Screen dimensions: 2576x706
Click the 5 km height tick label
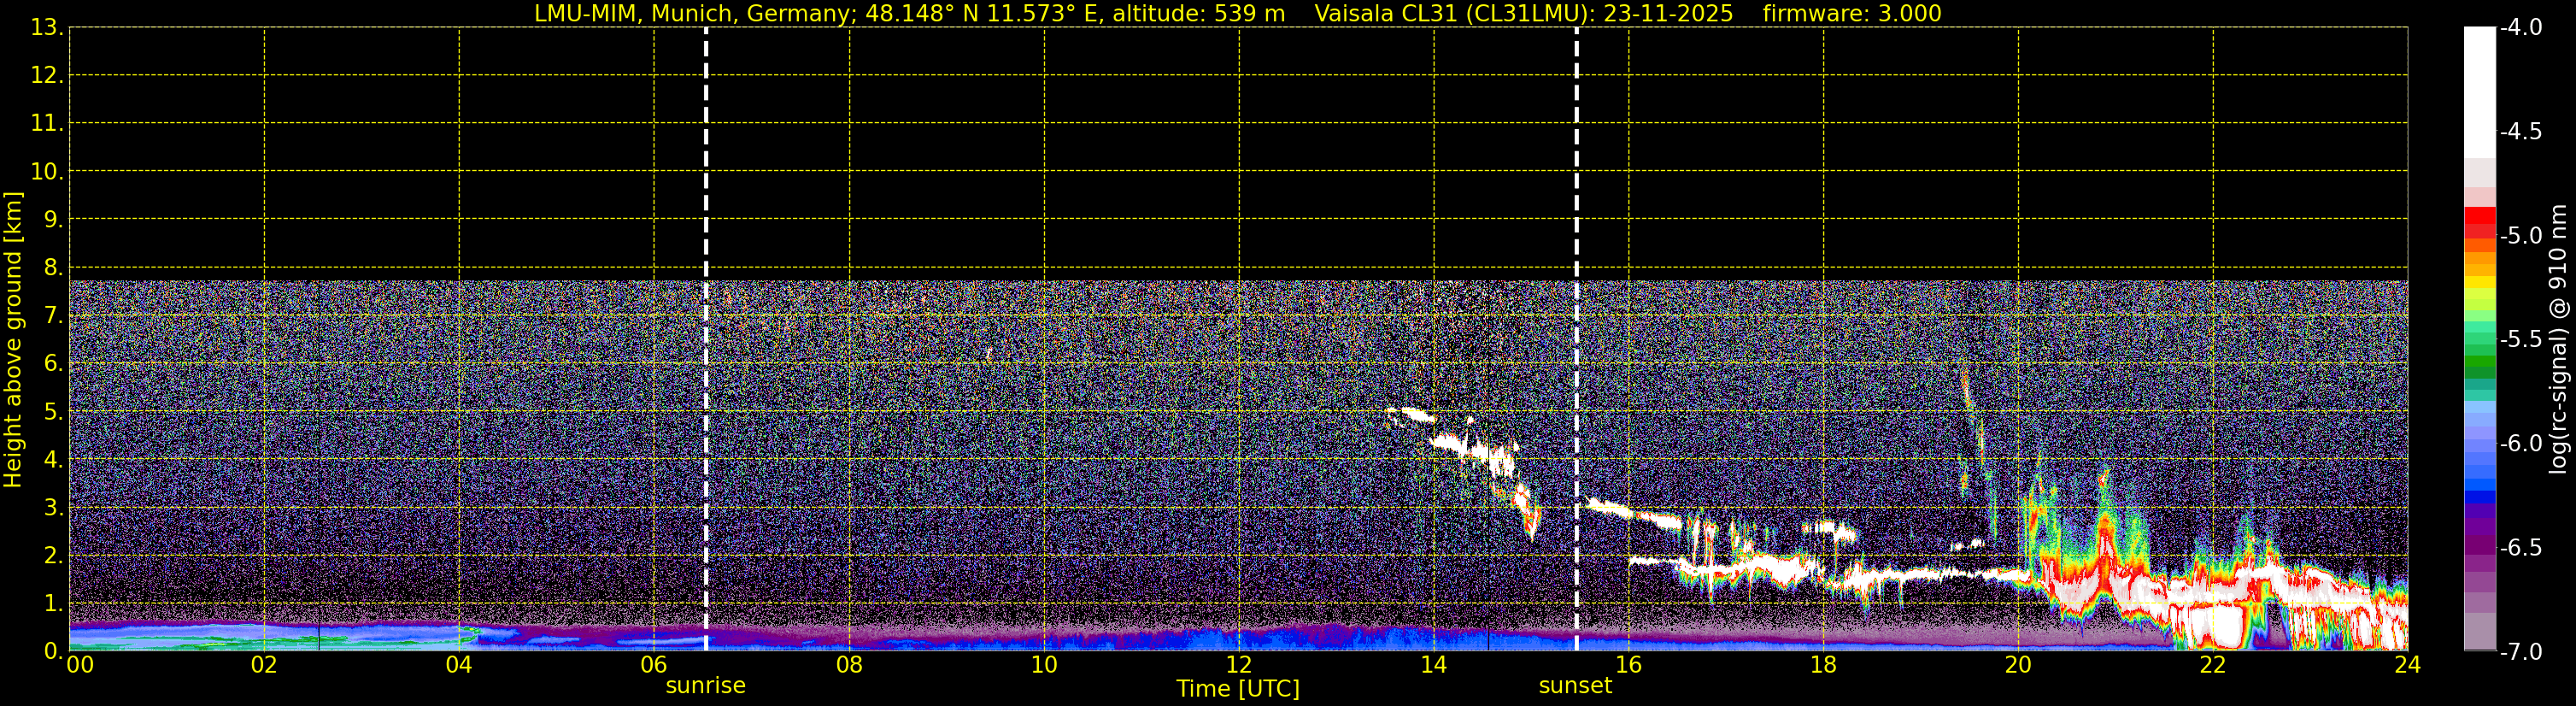coord(52,412)
